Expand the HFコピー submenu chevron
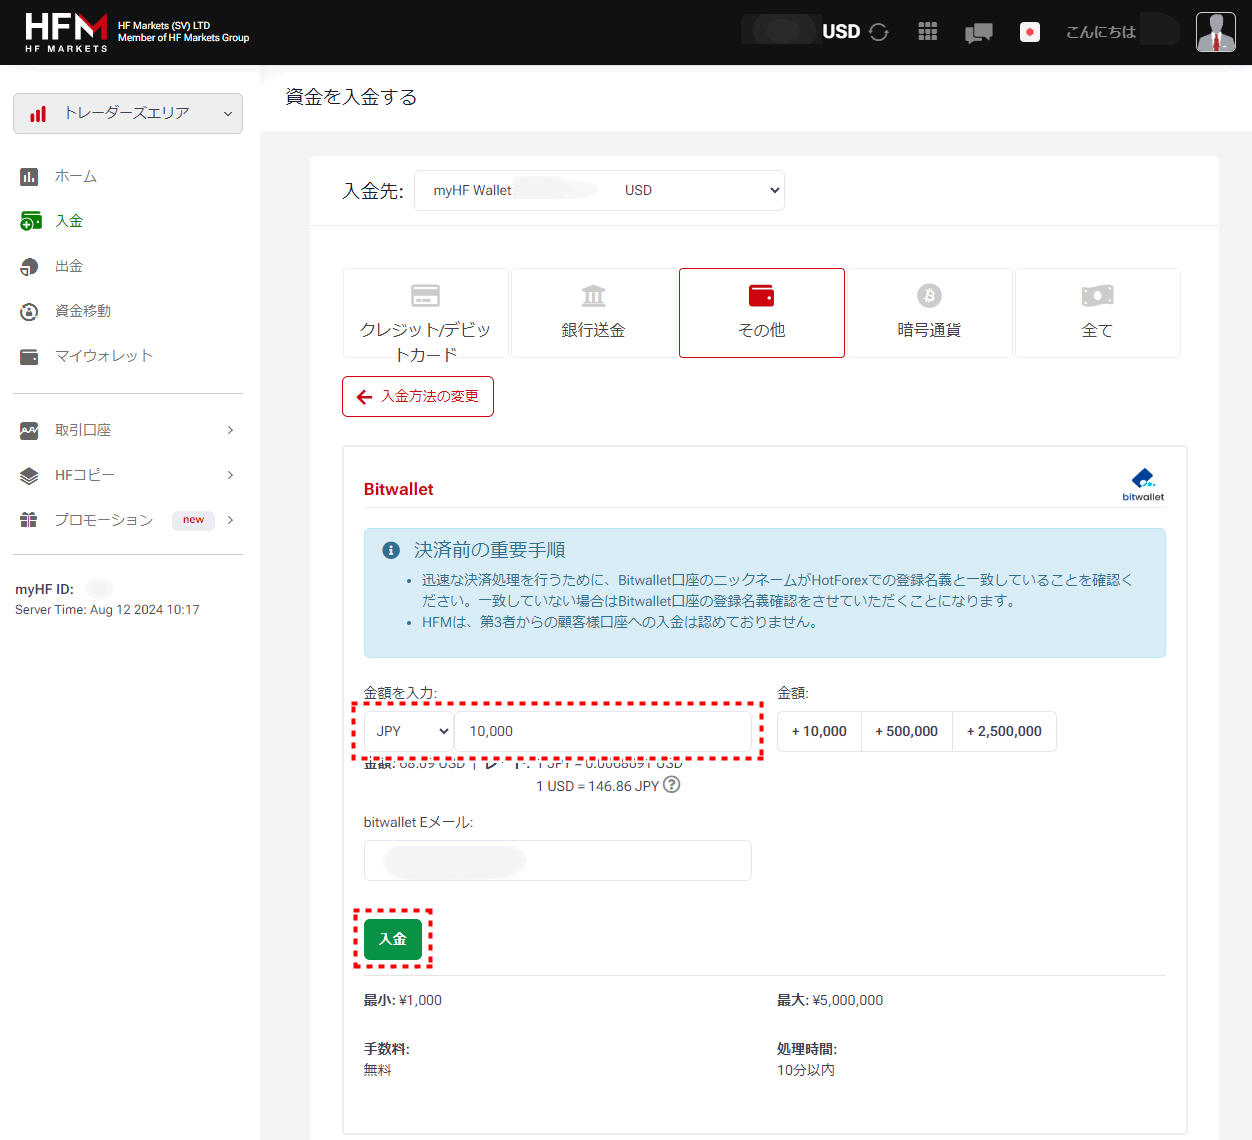 (x=230, y=475)
